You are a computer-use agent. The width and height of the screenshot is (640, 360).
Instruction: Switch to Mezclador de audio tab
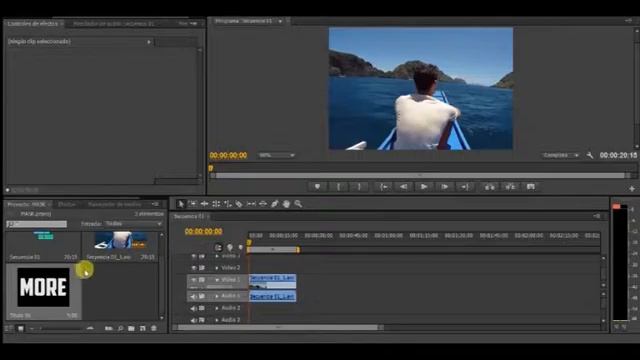[113, 24]
